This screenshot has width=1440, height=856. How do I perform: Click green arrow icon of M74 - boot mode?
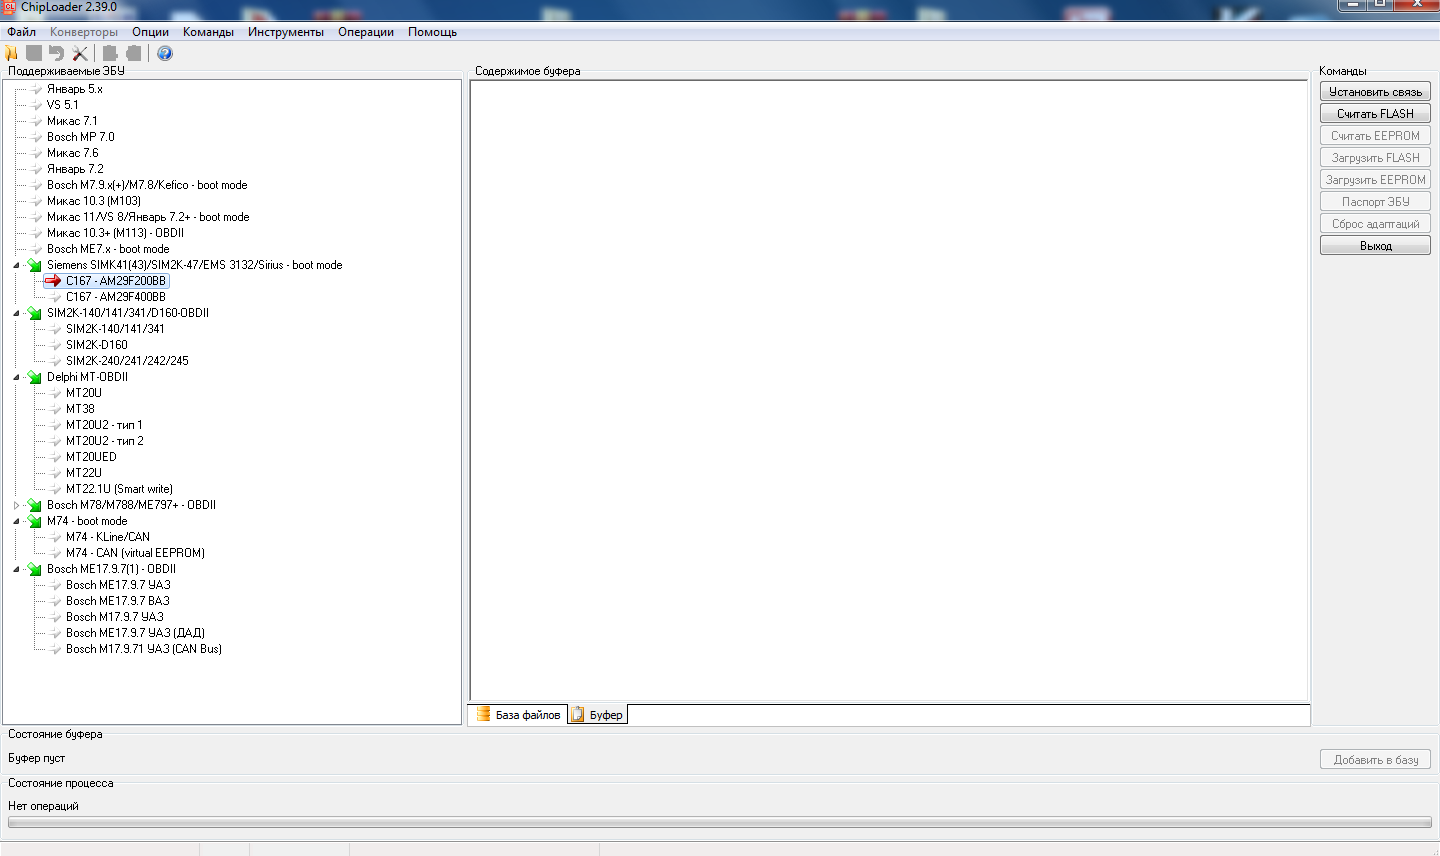click(35, 521)
